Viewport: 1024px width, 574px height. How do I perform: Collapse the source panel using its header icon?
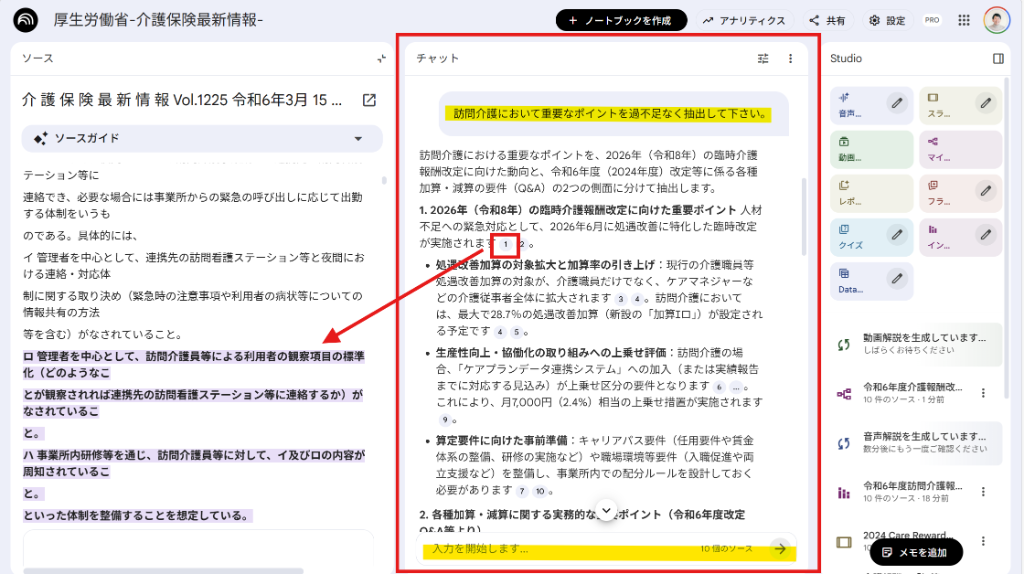click(381, 59)
